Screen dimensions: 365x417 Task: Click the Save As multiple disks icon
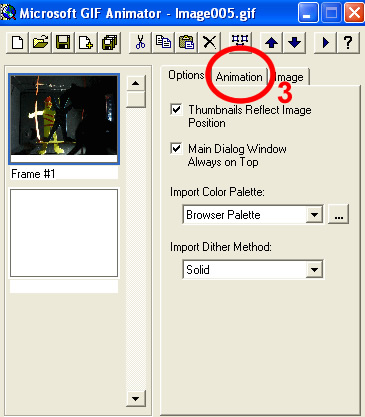click(x=109, y=43)
